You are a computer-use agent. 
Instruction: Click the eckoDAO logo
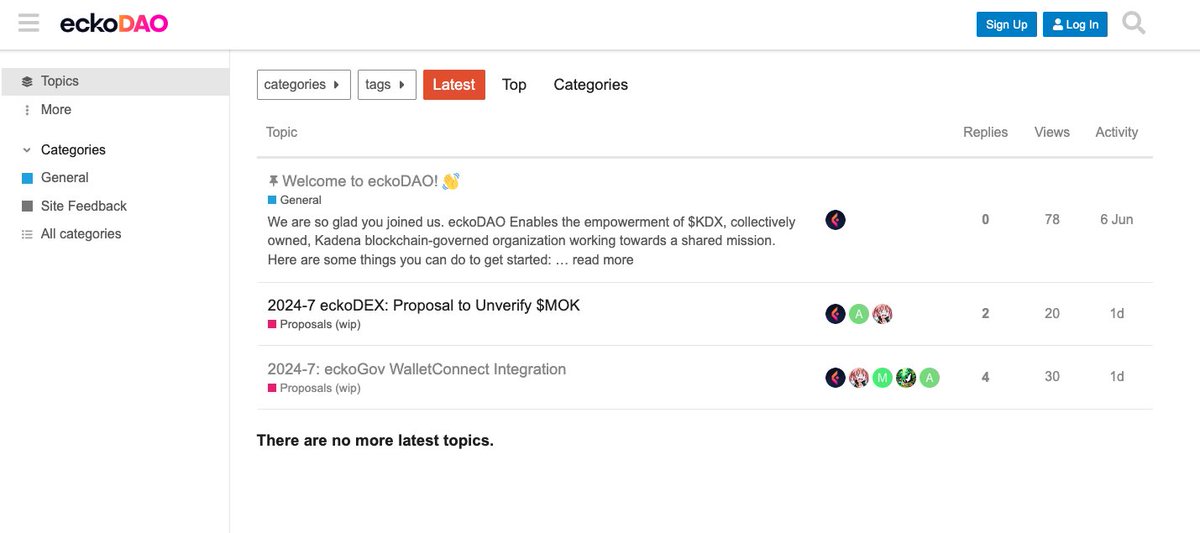114,24
